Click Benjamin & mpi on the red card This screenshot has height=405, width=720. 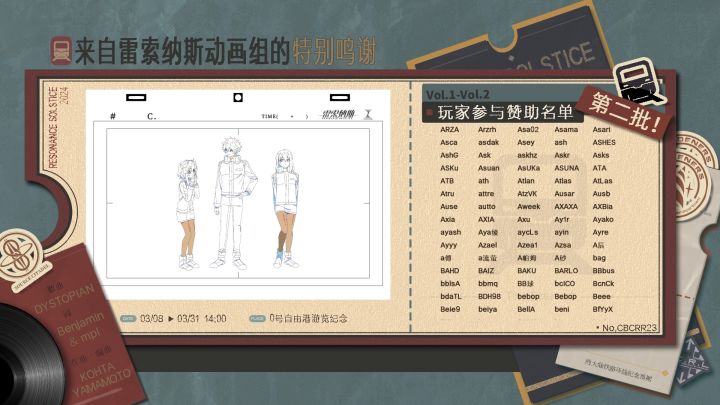pos(81,331)
